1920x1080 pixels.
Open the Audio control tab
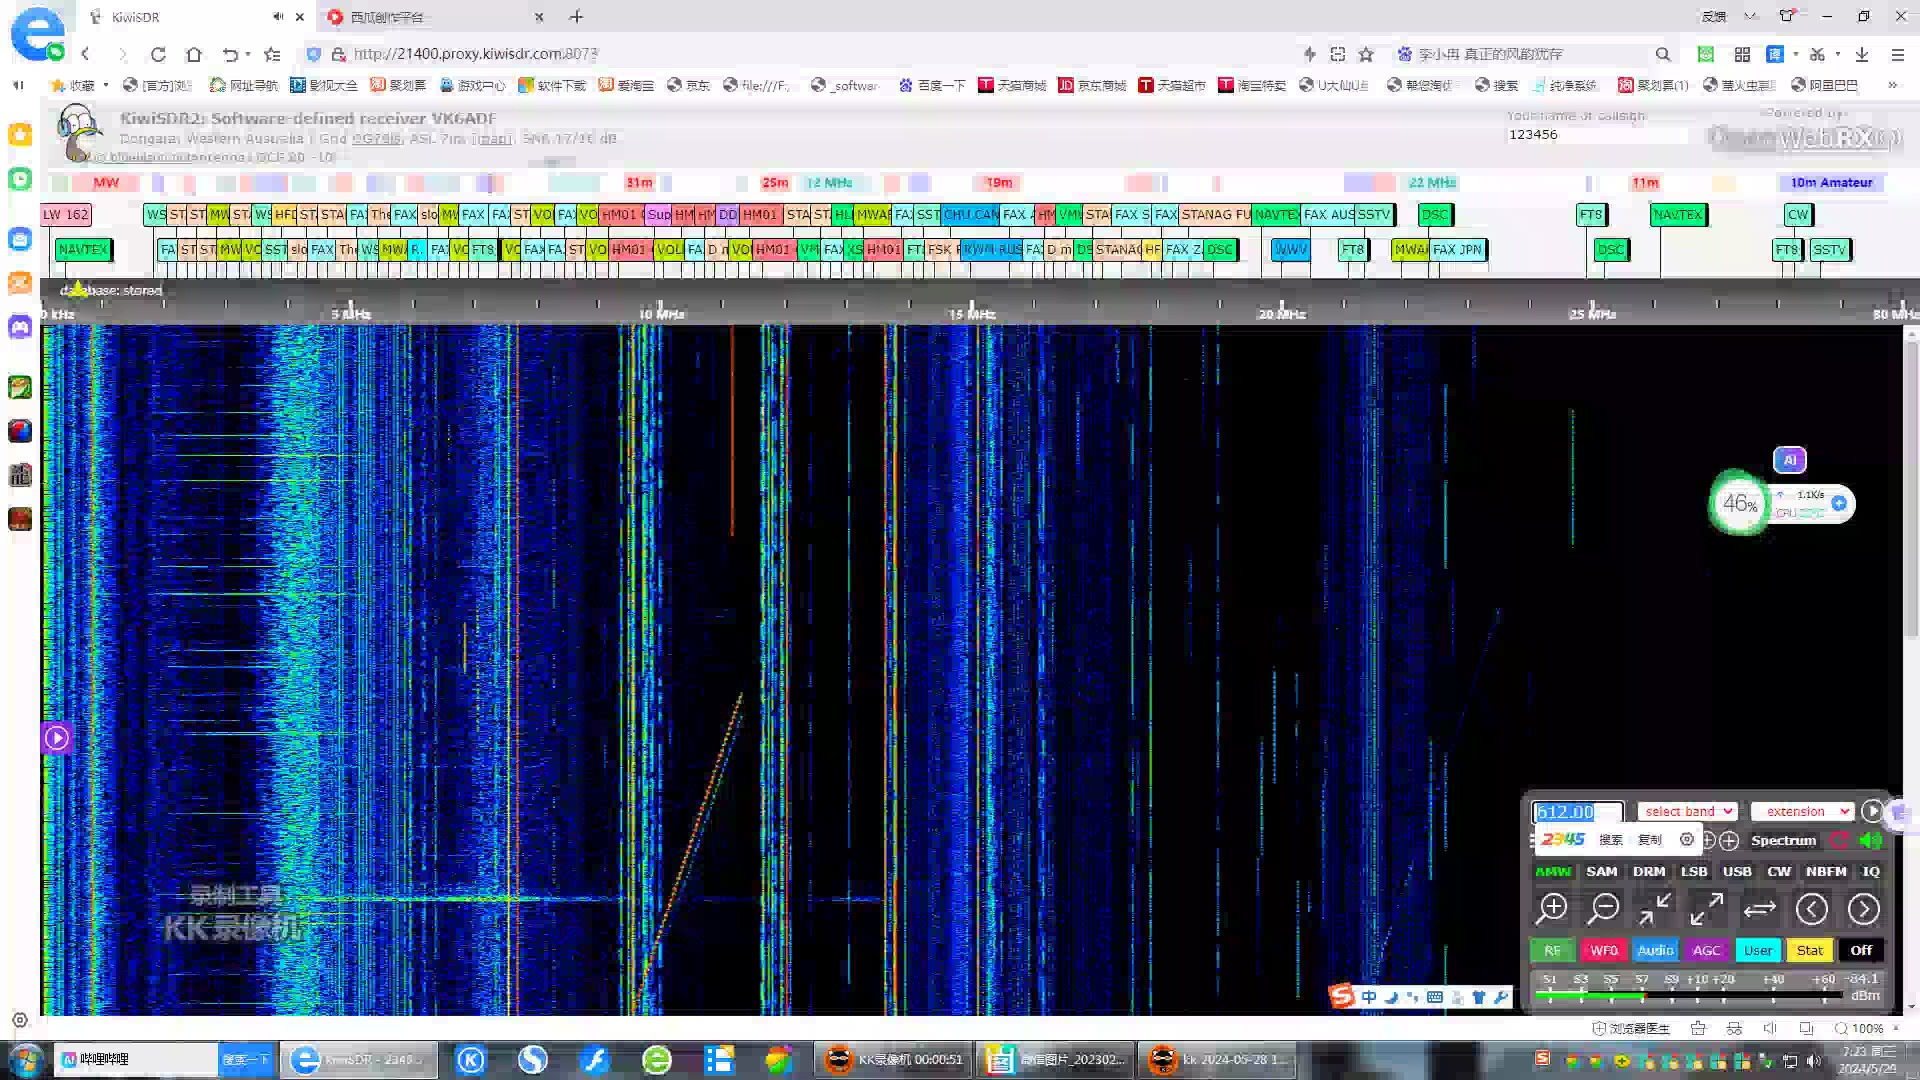pyautogui.click(x=1655, y=950)
